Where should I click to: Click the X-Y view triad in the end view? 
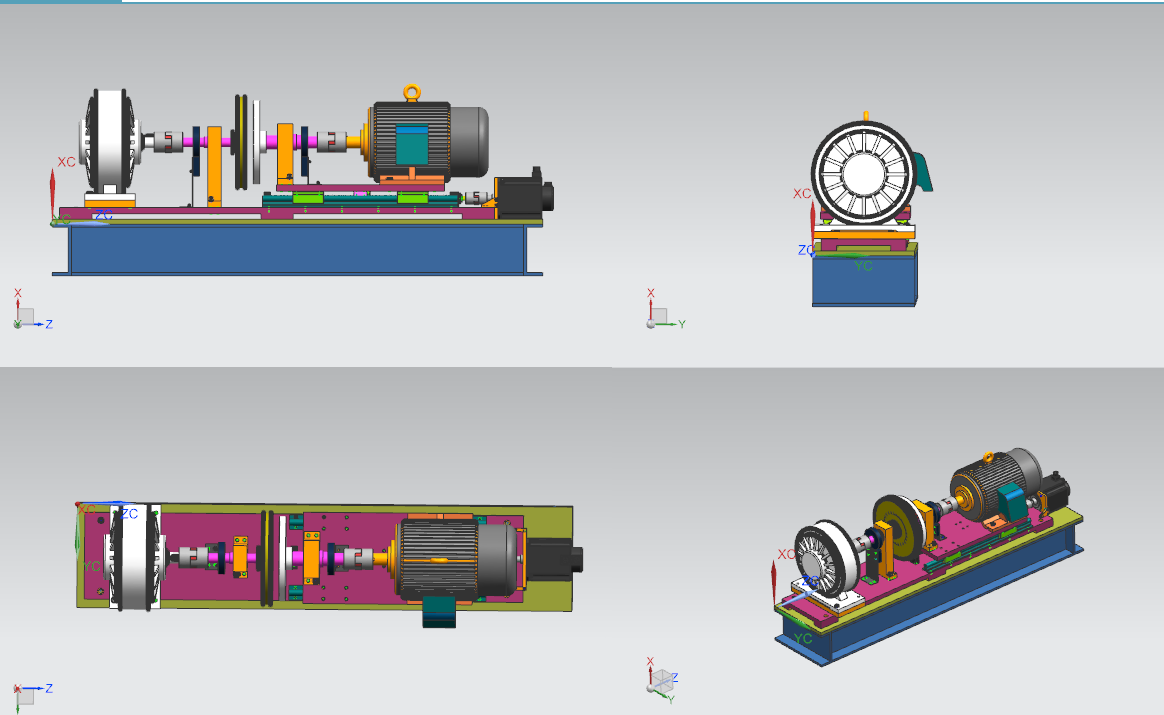click(665, 310)
